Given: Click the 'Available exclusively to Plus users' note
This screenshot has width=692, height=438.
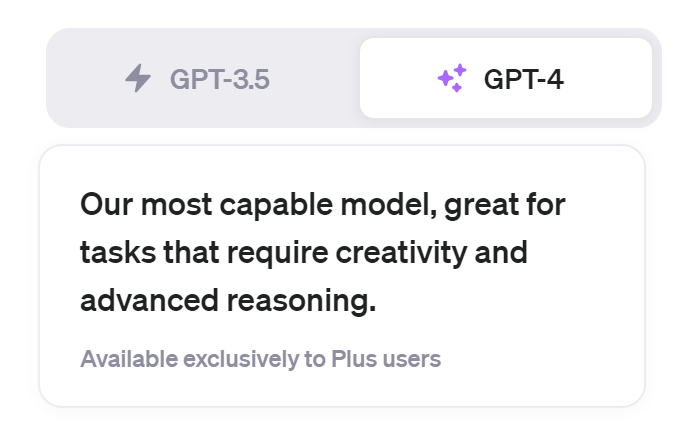Looking at the screenshot, I should coord(260,359).
